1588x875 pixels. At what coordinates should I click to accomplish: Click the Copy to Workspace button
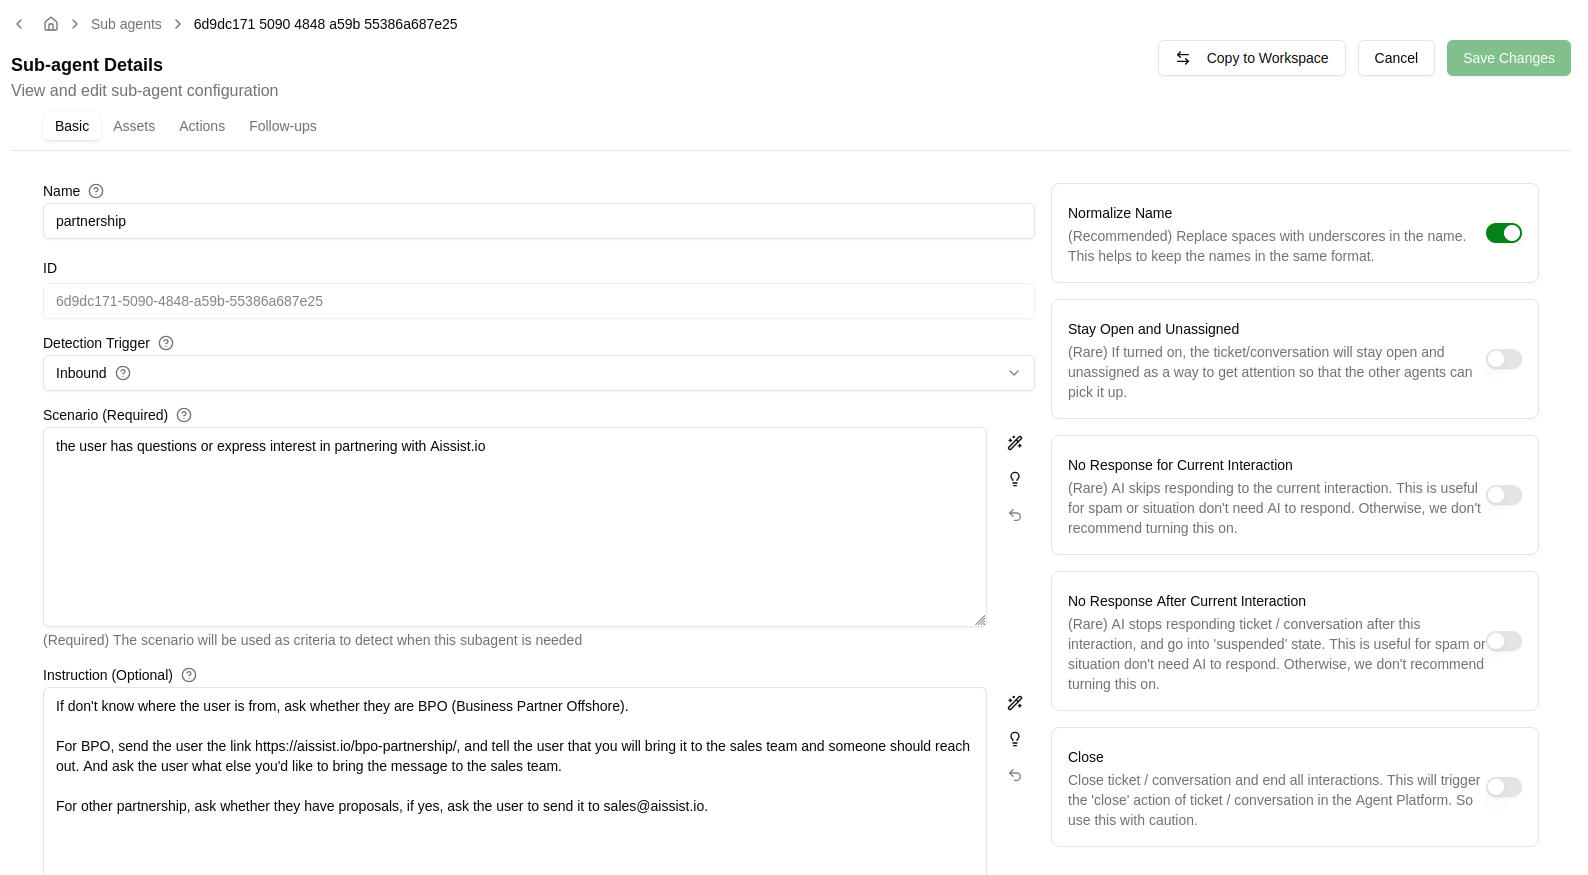tap(1251, 58)
